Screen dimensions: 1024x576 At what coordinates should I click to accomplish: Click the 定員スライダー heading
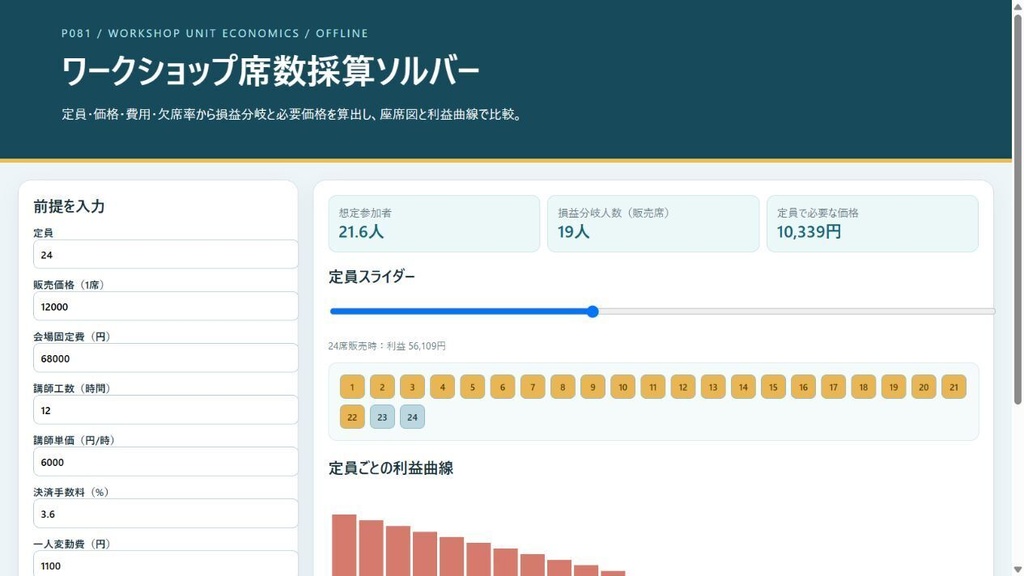(372, 277)
